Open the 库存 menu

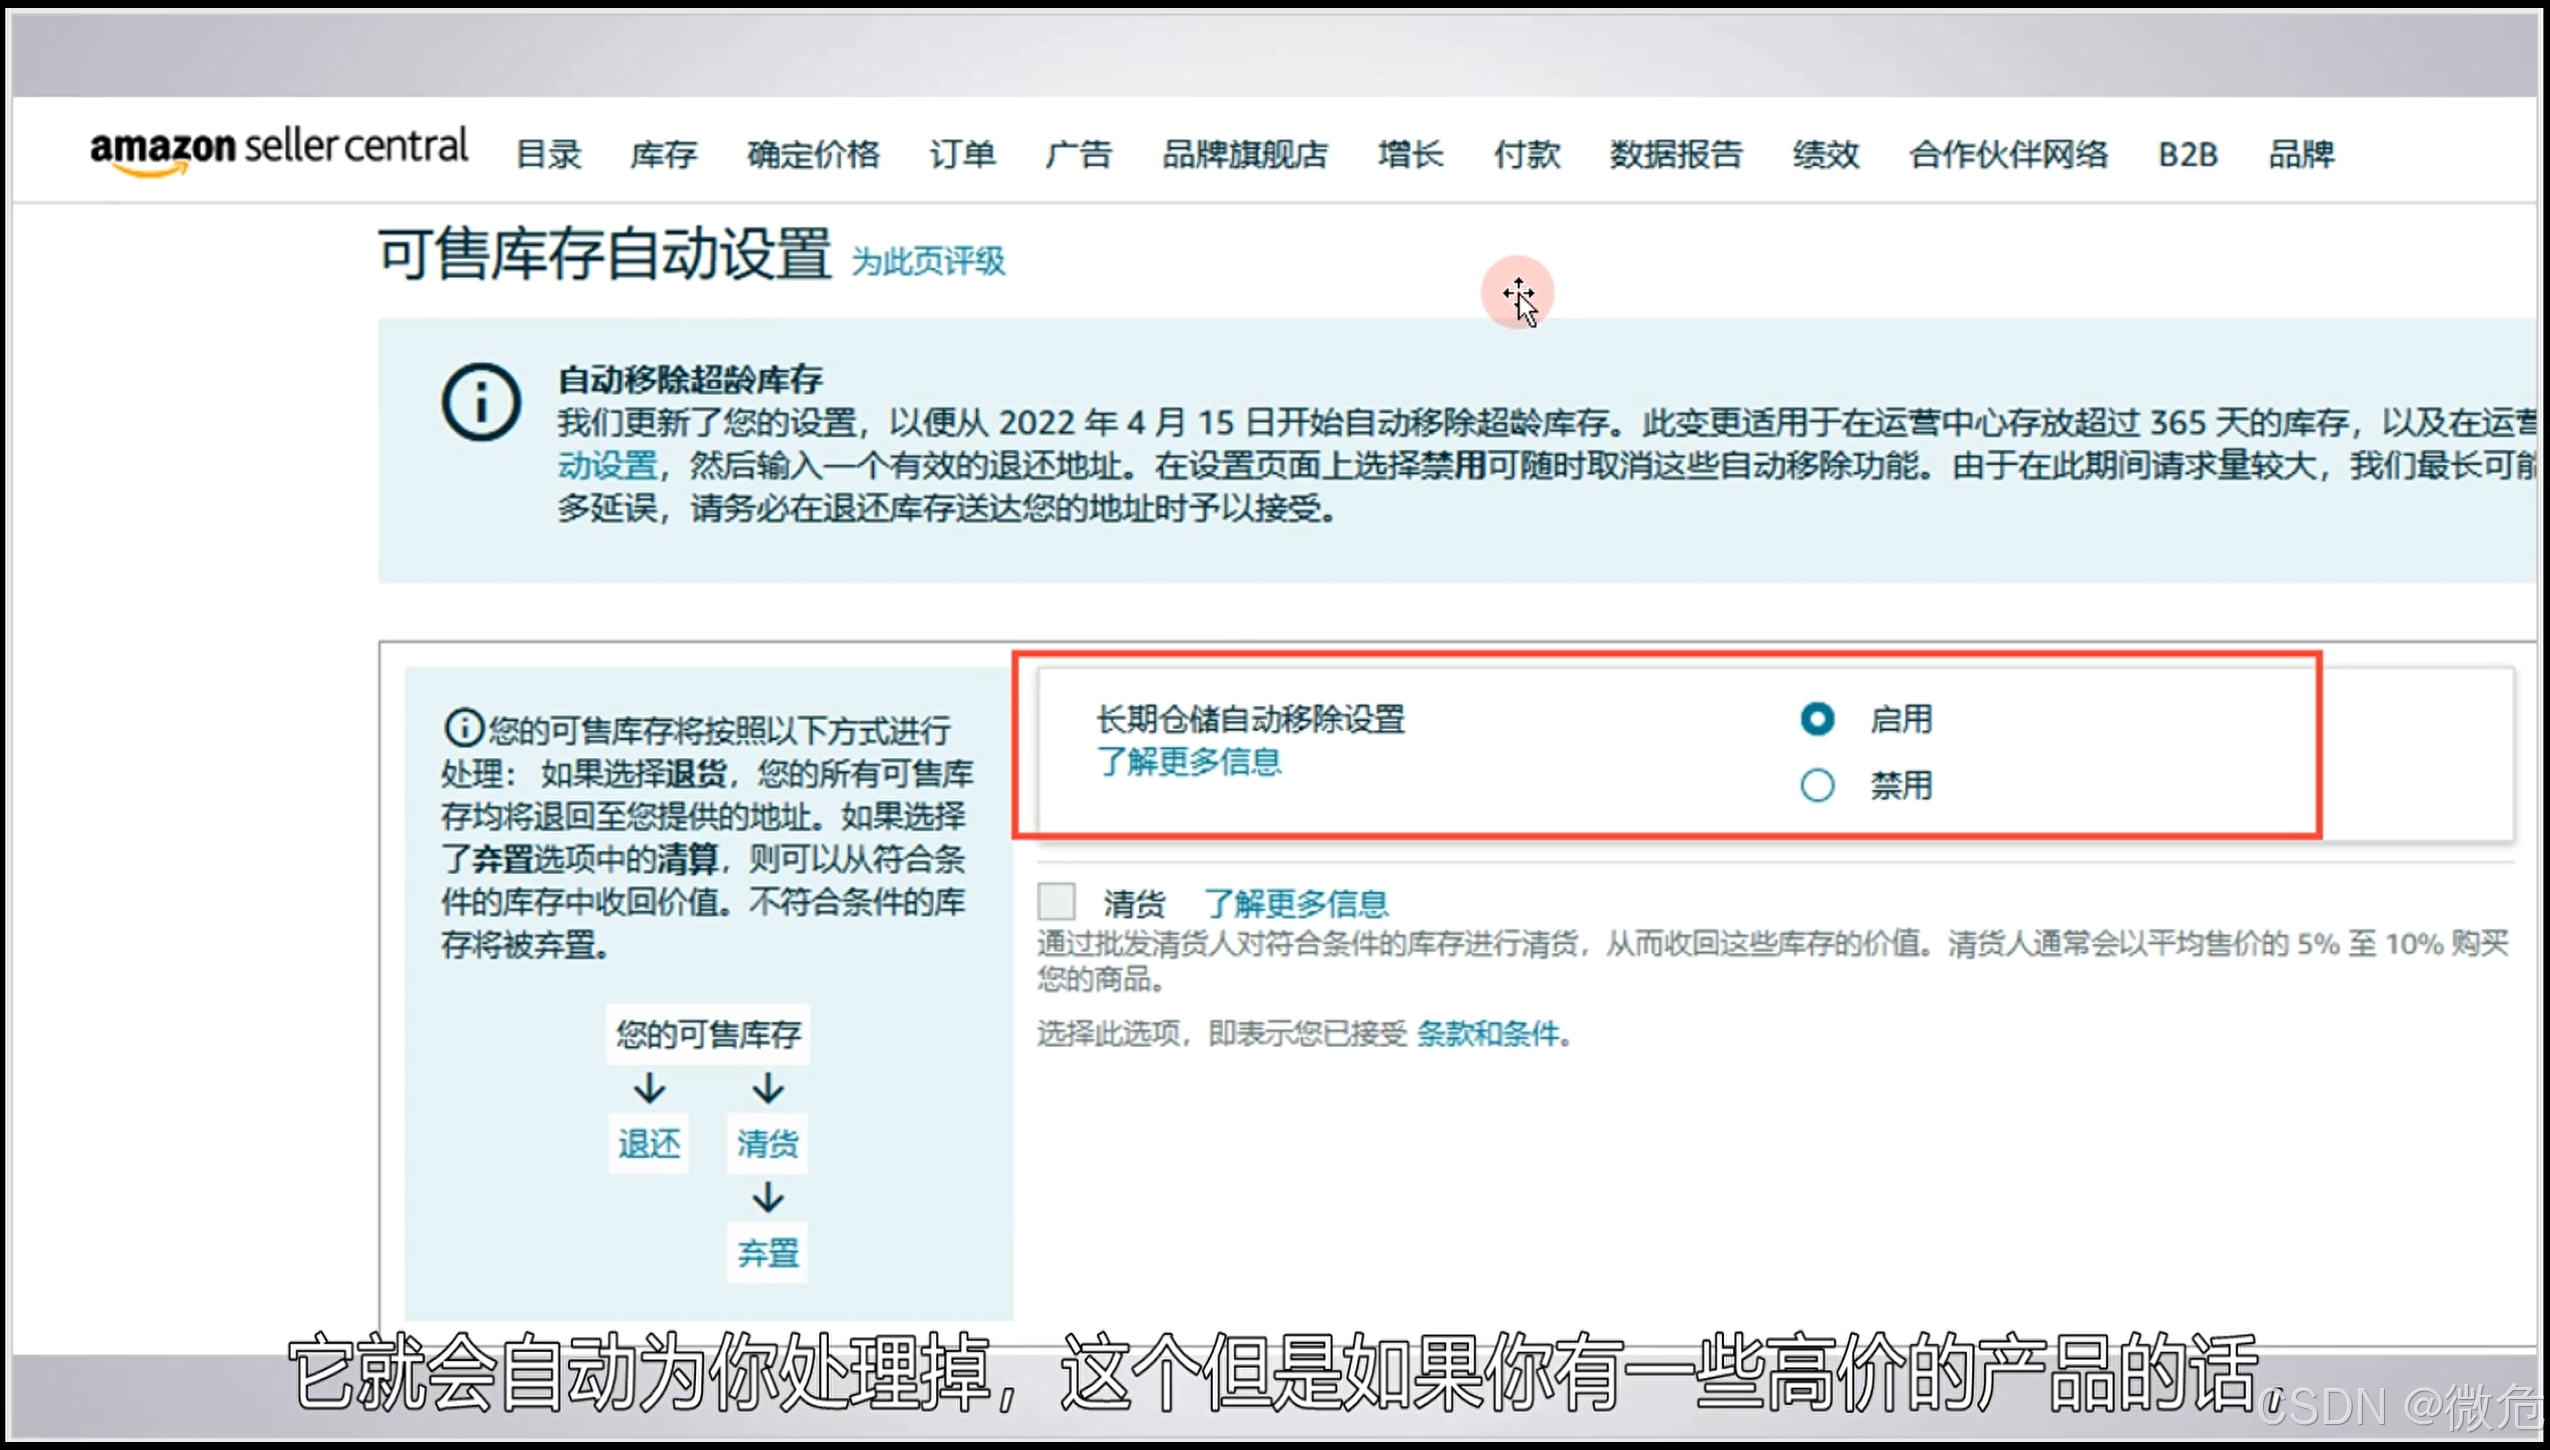[663, 154]
